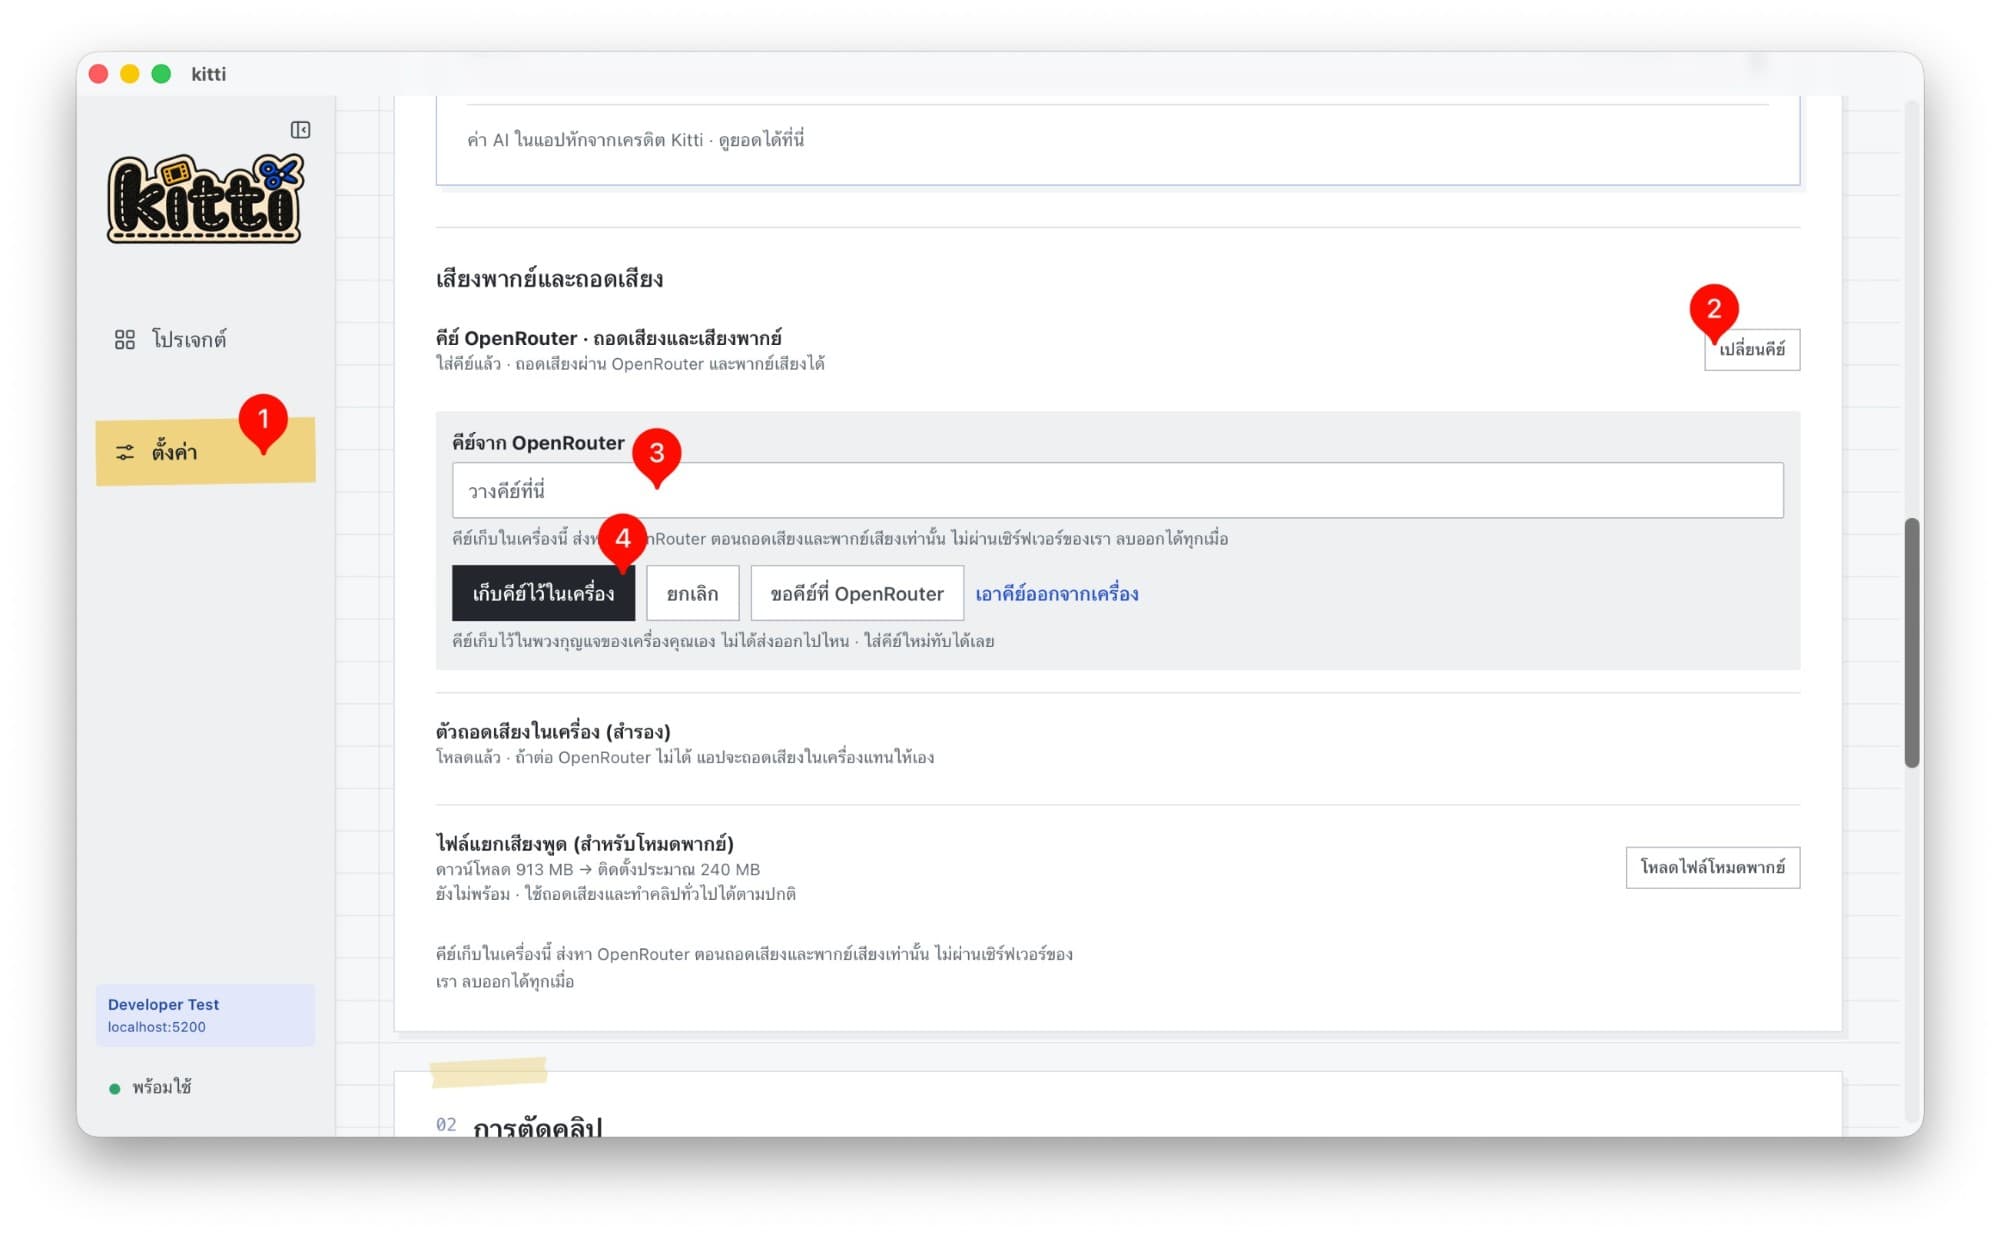This screenshot has height=1238, width=2000.
Task: Click the เปลี่ยนคีย์ change key button
Action: pyautogui.click(x=1752, y=350)
